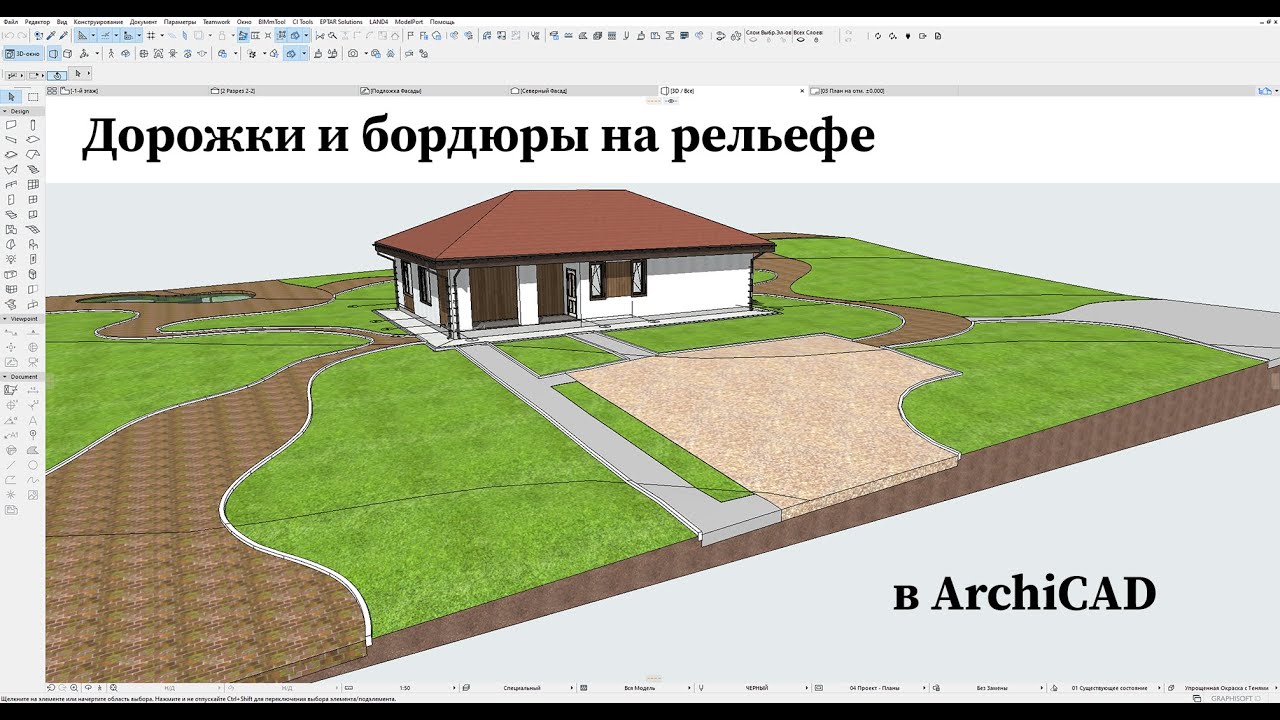The height and width of the screenshot is (720, 1280).
Task: Open the Окно menu
Action: pyautogui.click(x=244, y=21)
